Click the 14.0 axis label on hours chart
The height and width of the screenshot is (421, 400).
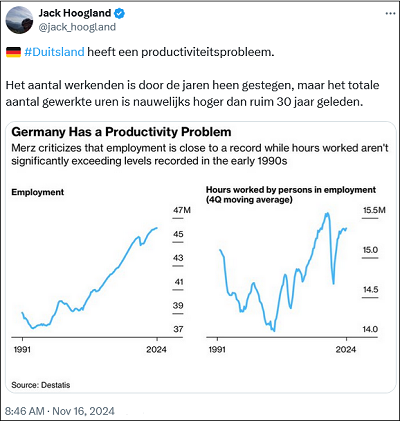point(370,329)
